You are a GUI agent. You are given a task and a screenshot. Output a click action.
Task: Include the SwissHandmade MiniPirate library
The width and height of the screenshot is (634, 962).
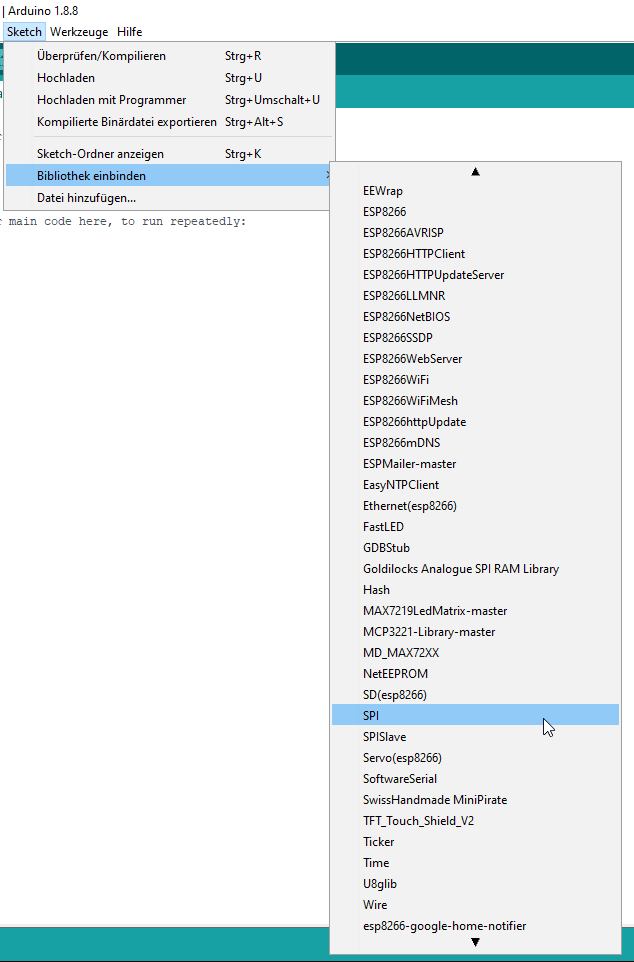(475, 799)
